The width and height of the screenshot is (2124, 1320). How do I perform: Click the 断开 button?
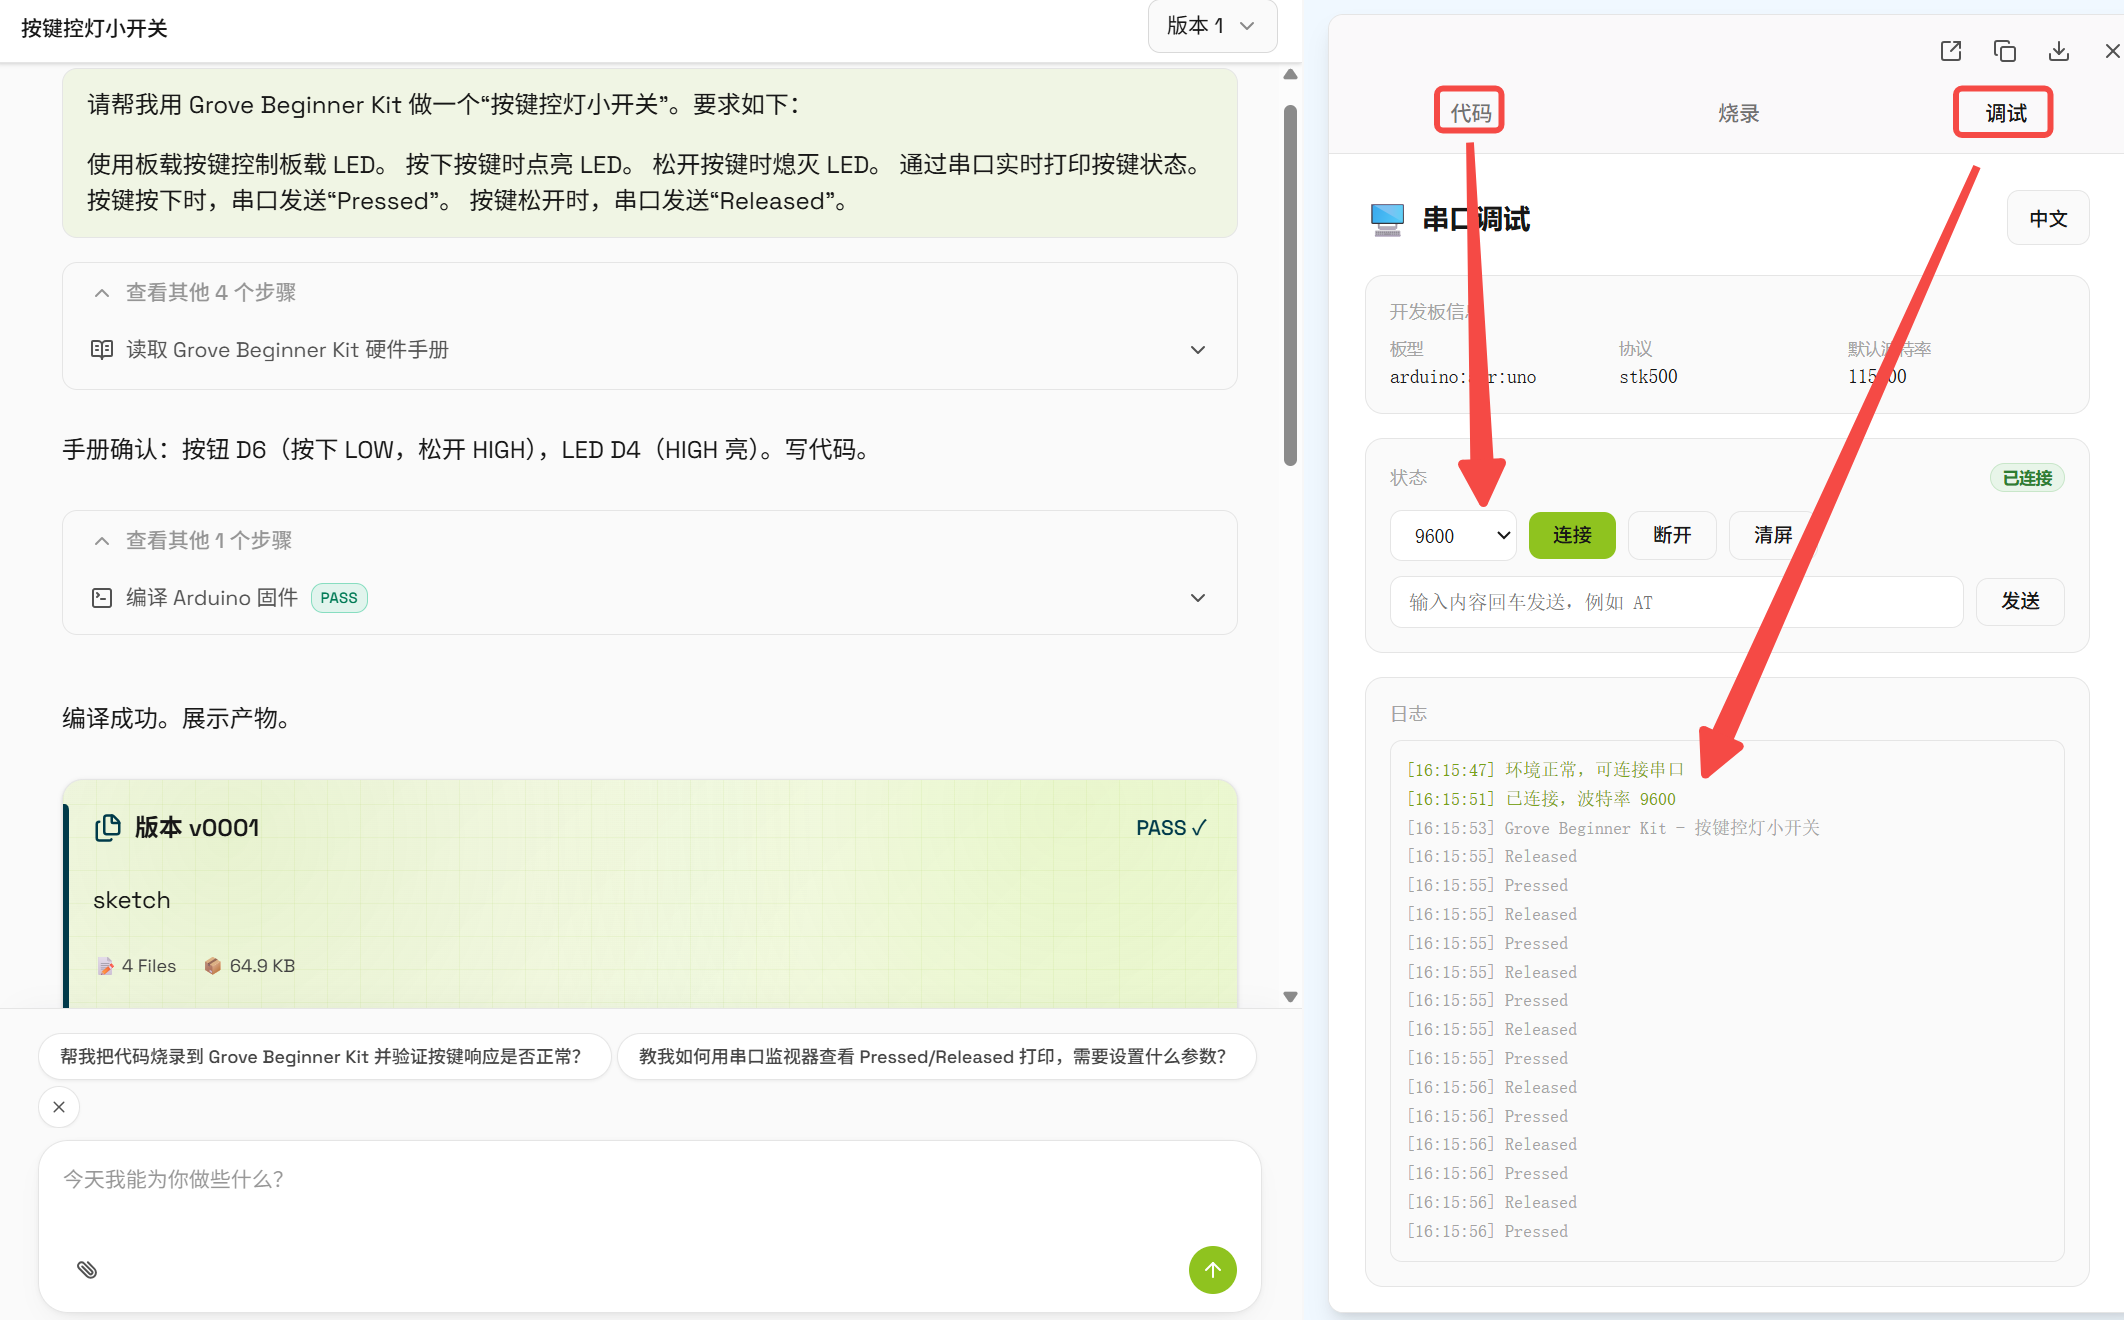click(1672, 536)
